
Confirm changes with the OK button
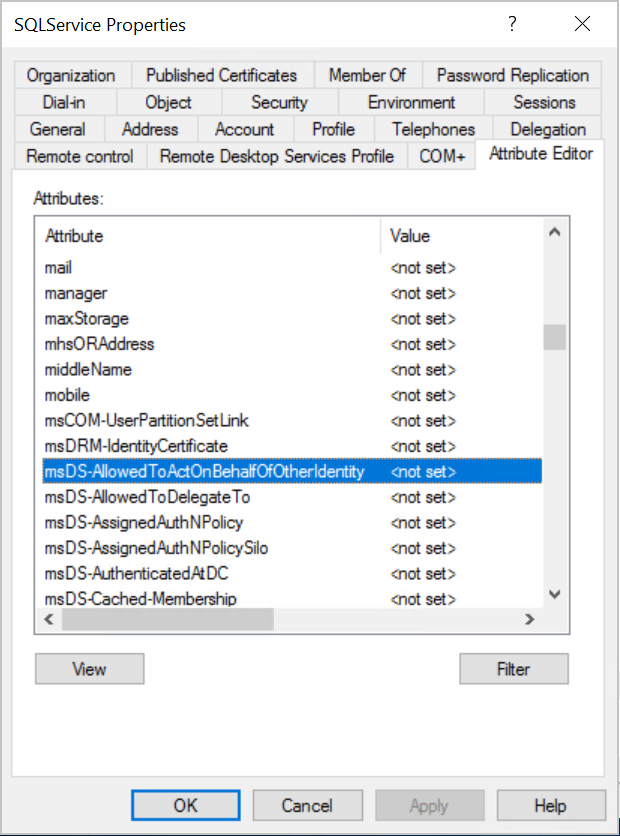pos(185,804)
